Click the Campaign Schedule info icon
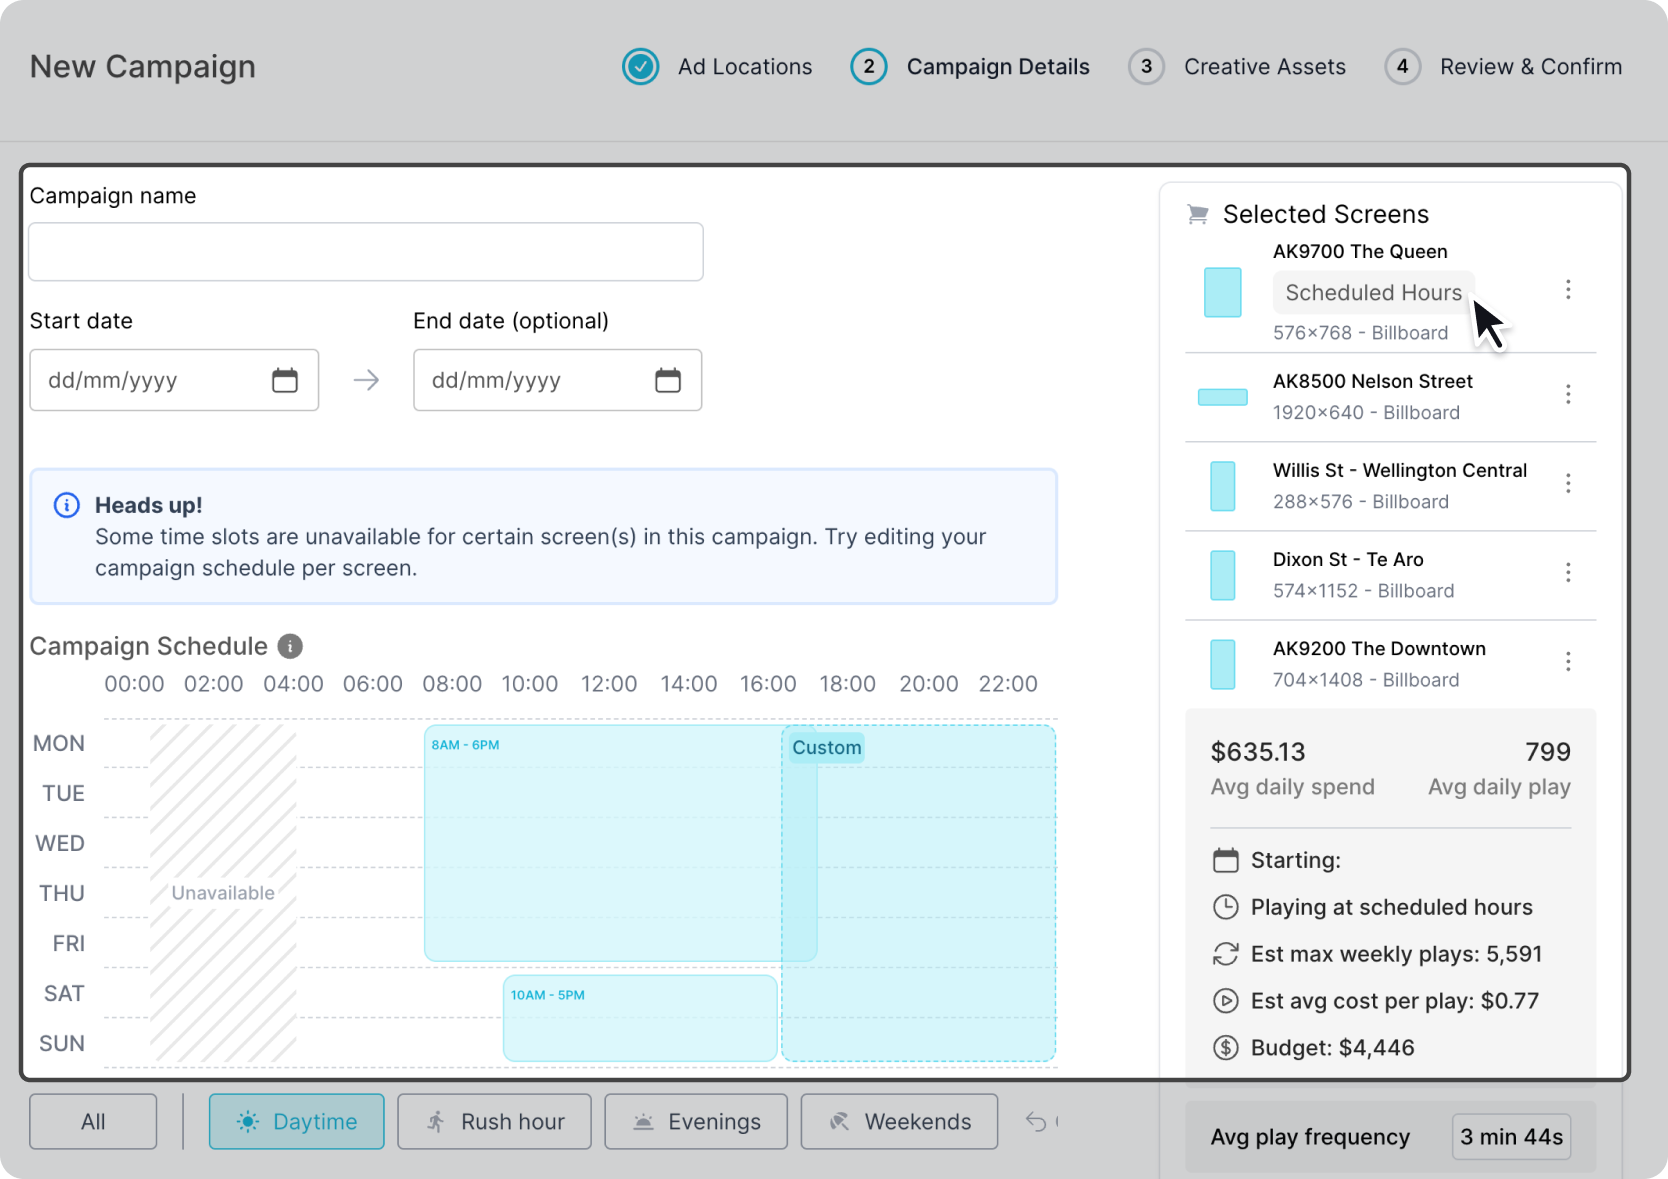This screenshot has width=1668, height=1179. [x=290, y=646]
